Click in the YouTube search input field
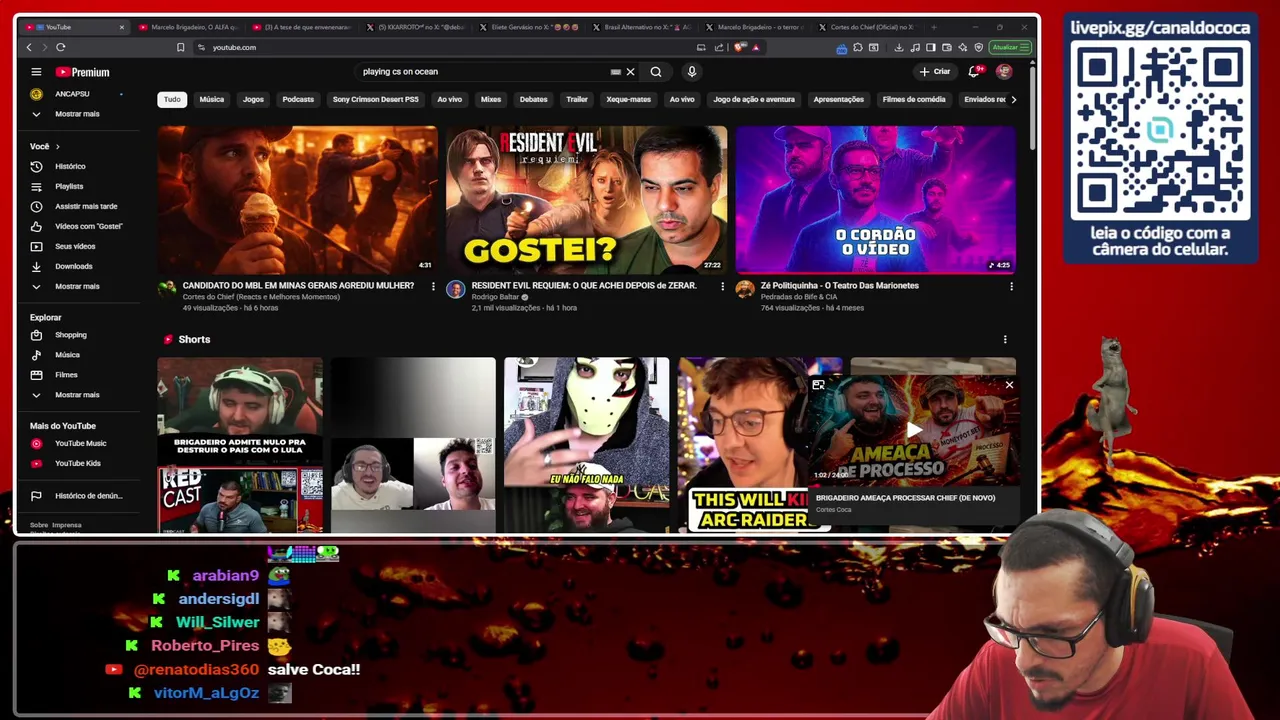Image resolution: width=1280 pixels, height=720 pixels. (480, 72)
